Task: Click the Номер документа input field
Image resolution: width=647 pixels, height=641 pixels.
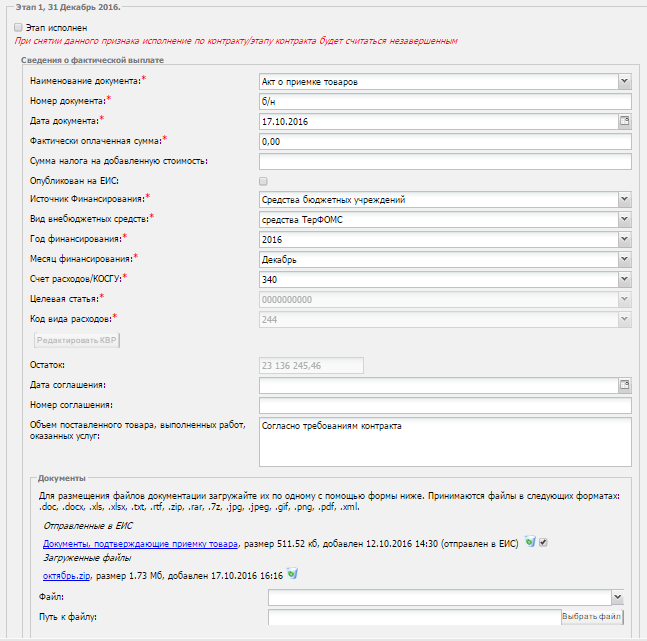Action: pos(444,101)
